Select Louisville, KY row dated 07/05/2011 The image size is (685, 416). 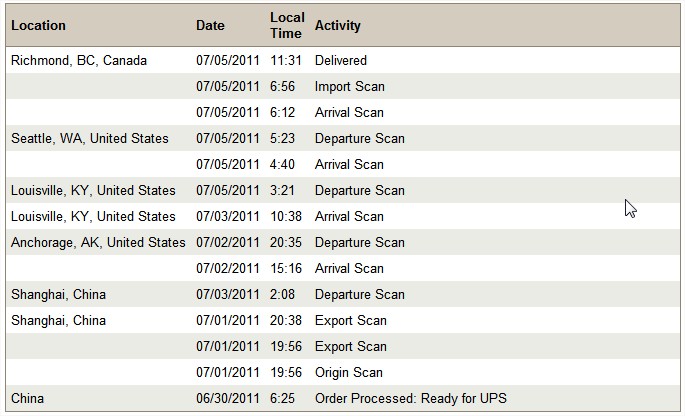pos(343,190)
